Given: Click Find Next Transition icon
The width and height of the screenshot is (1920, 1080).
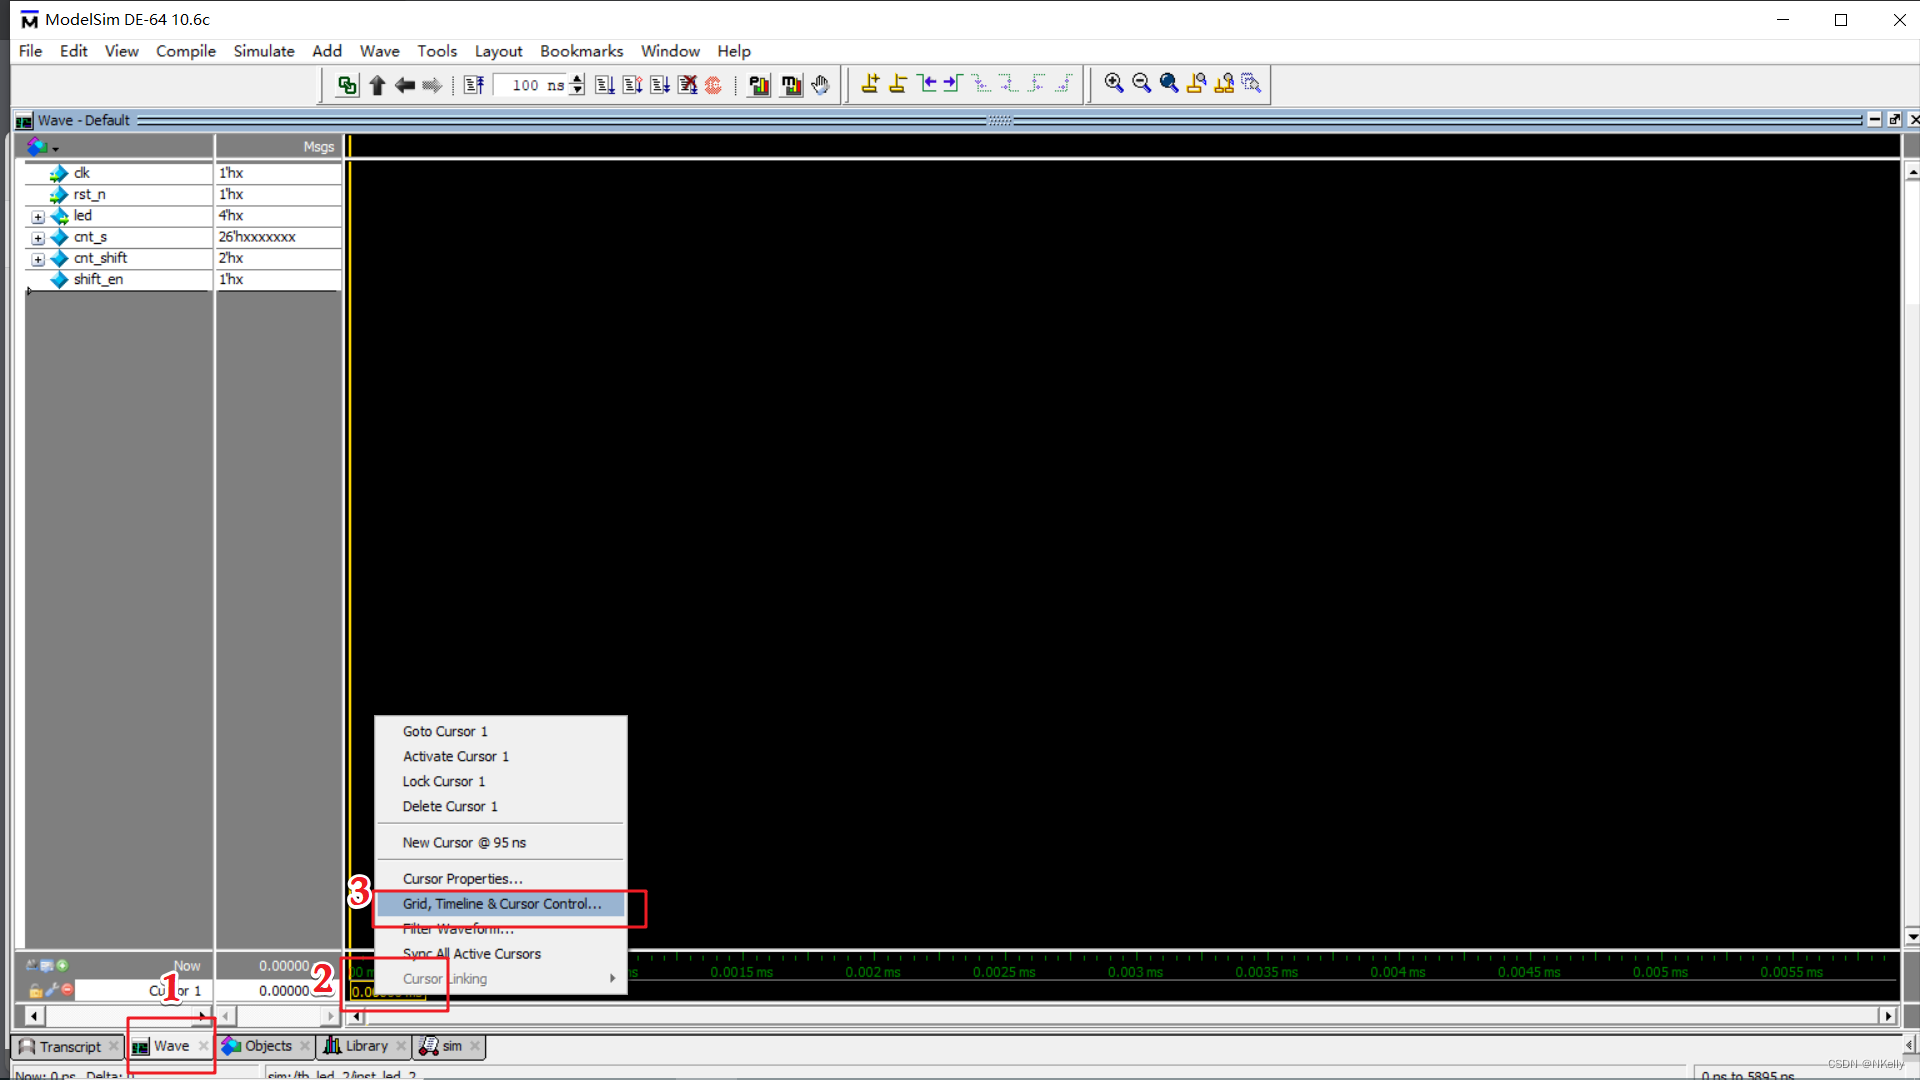Looking at the screenshot, I should [952, 84].
